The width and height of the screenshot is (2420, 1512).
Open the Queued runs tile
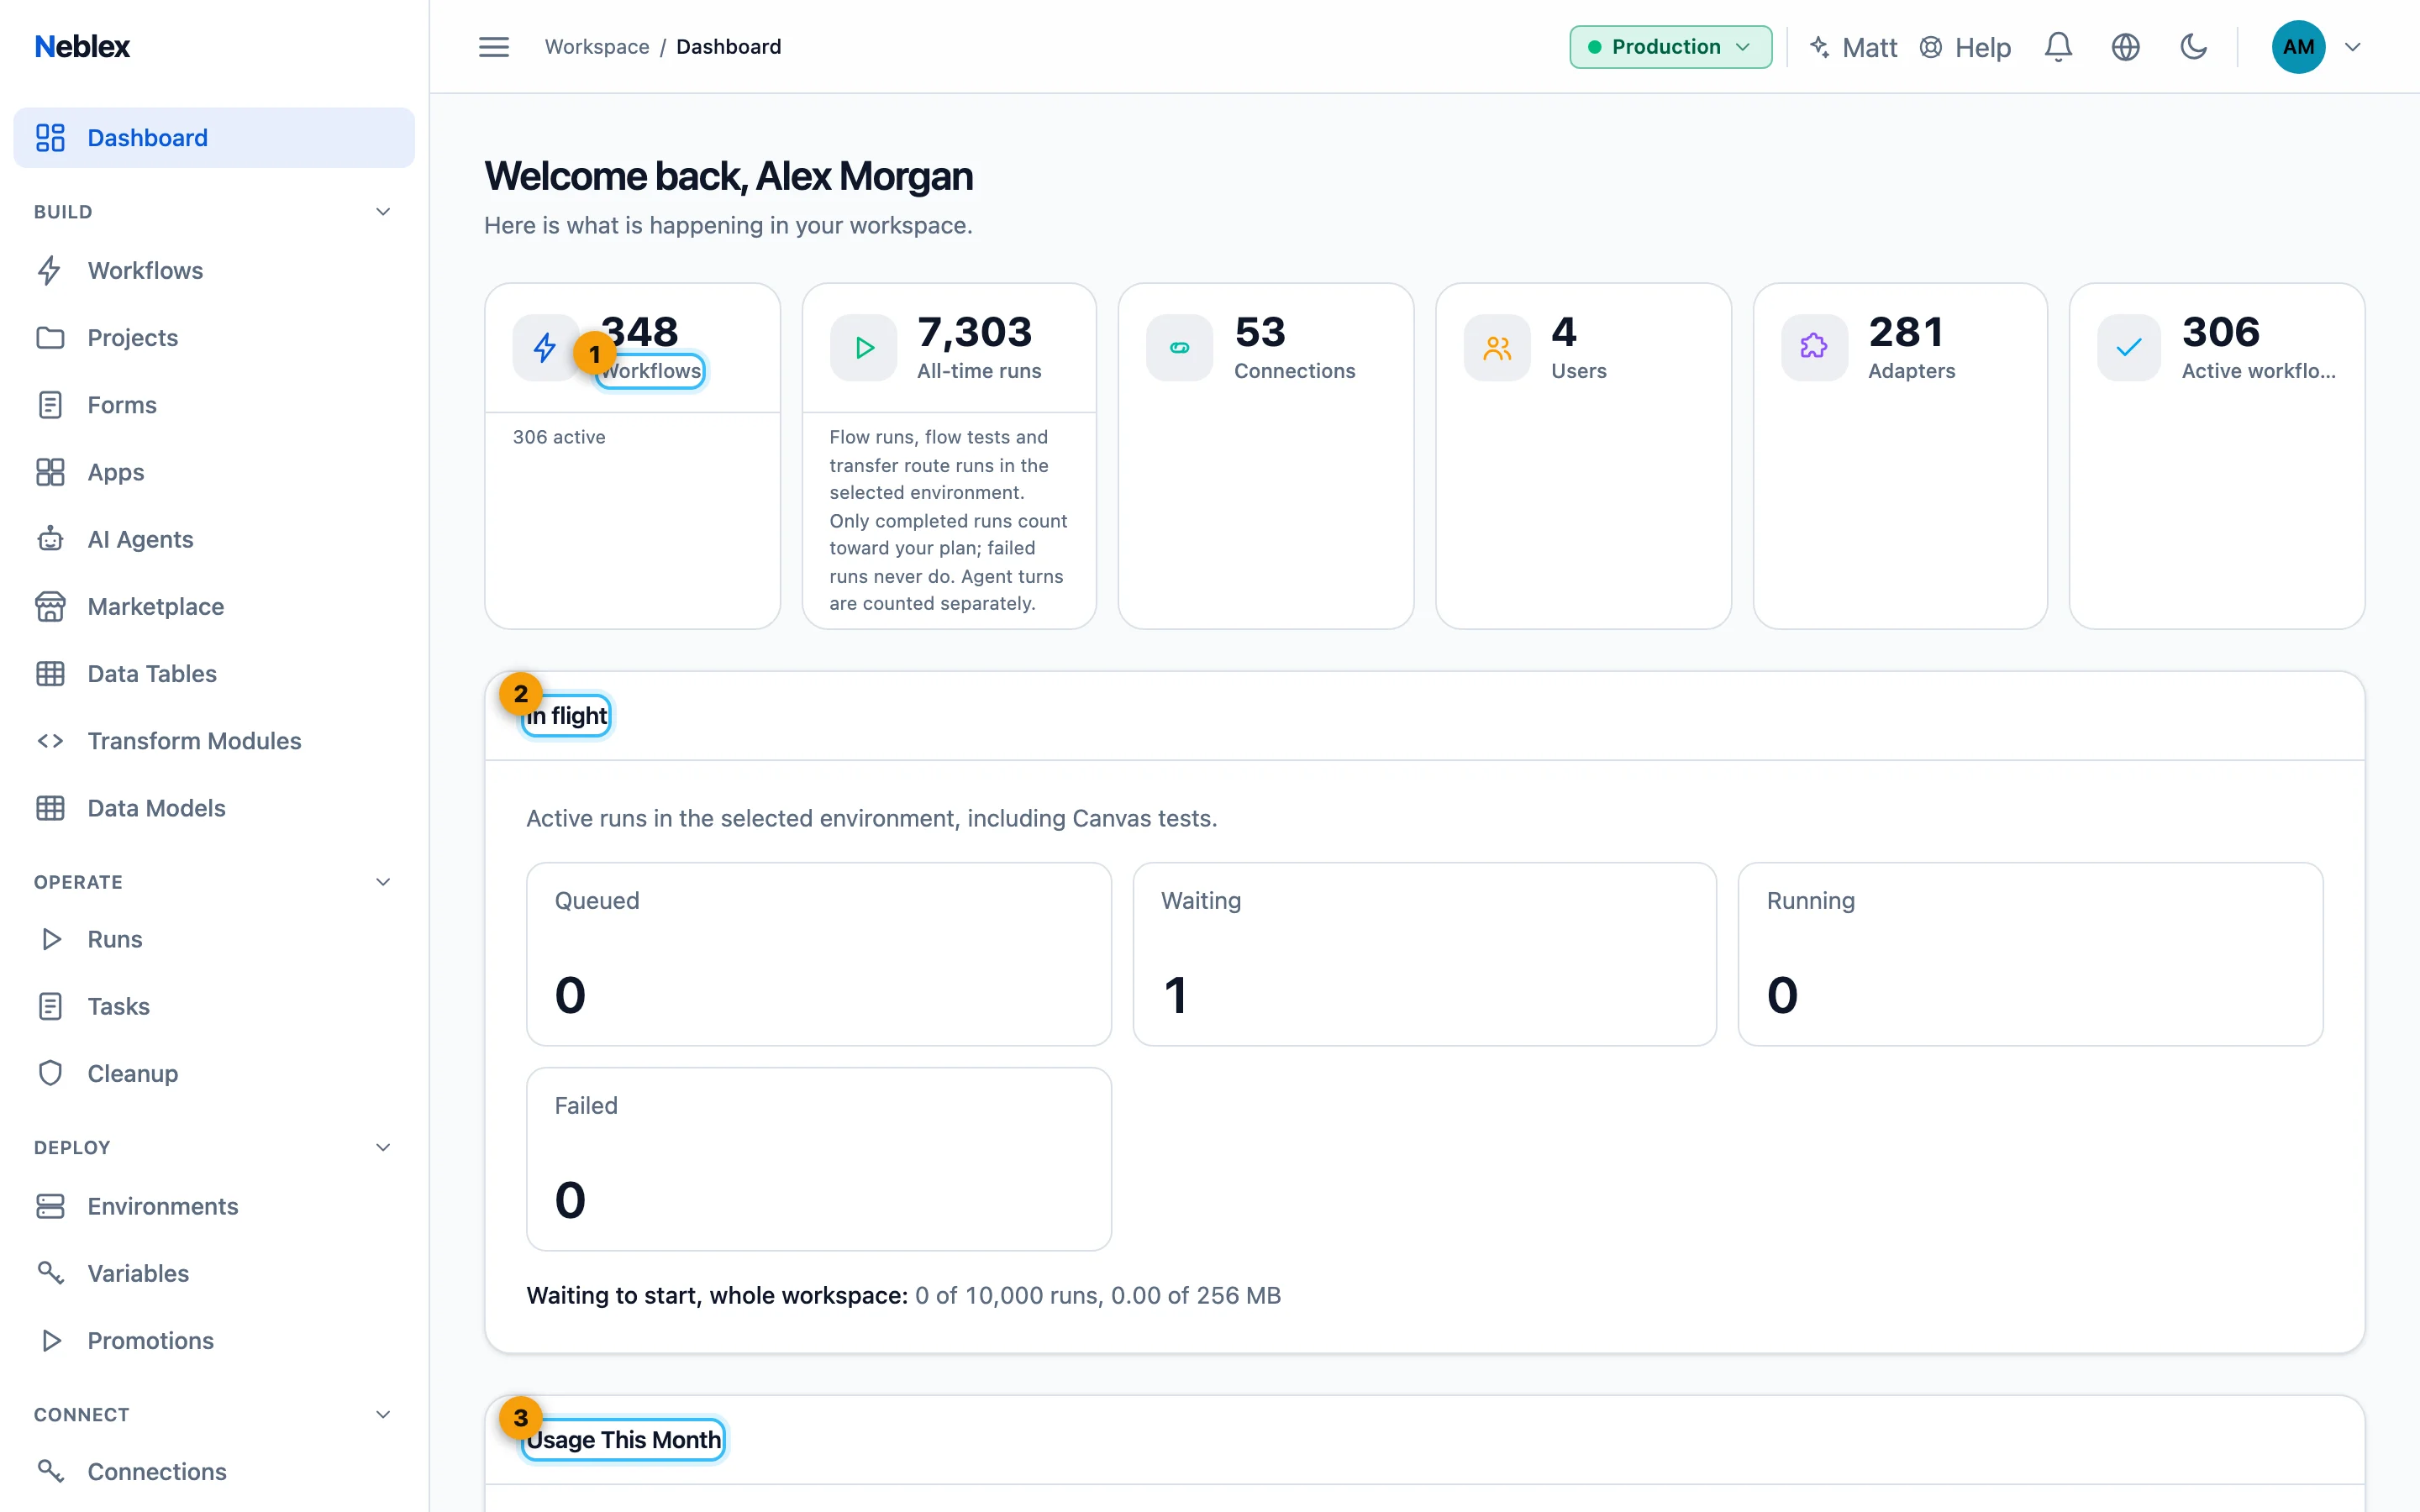(x=819, y=954)
